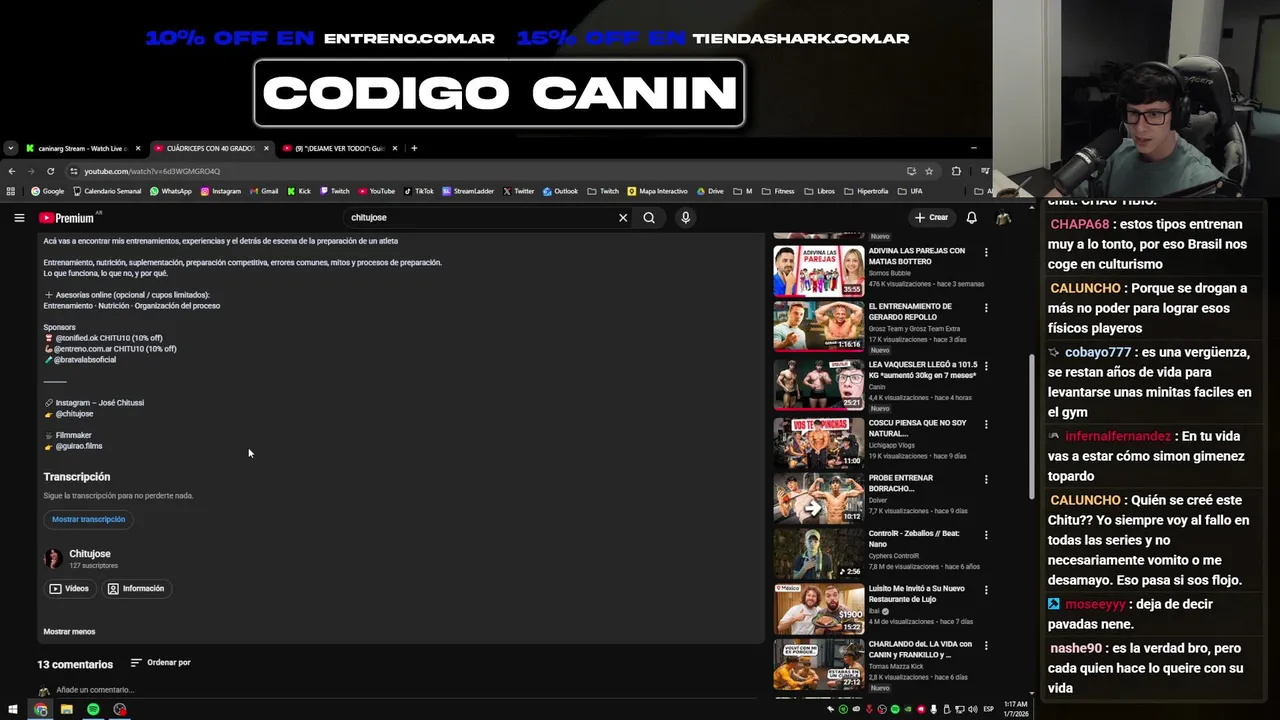Click the YouTube page vertical scrollbar
This screenshot has width=1280, height=720.
click(1032, 428)
